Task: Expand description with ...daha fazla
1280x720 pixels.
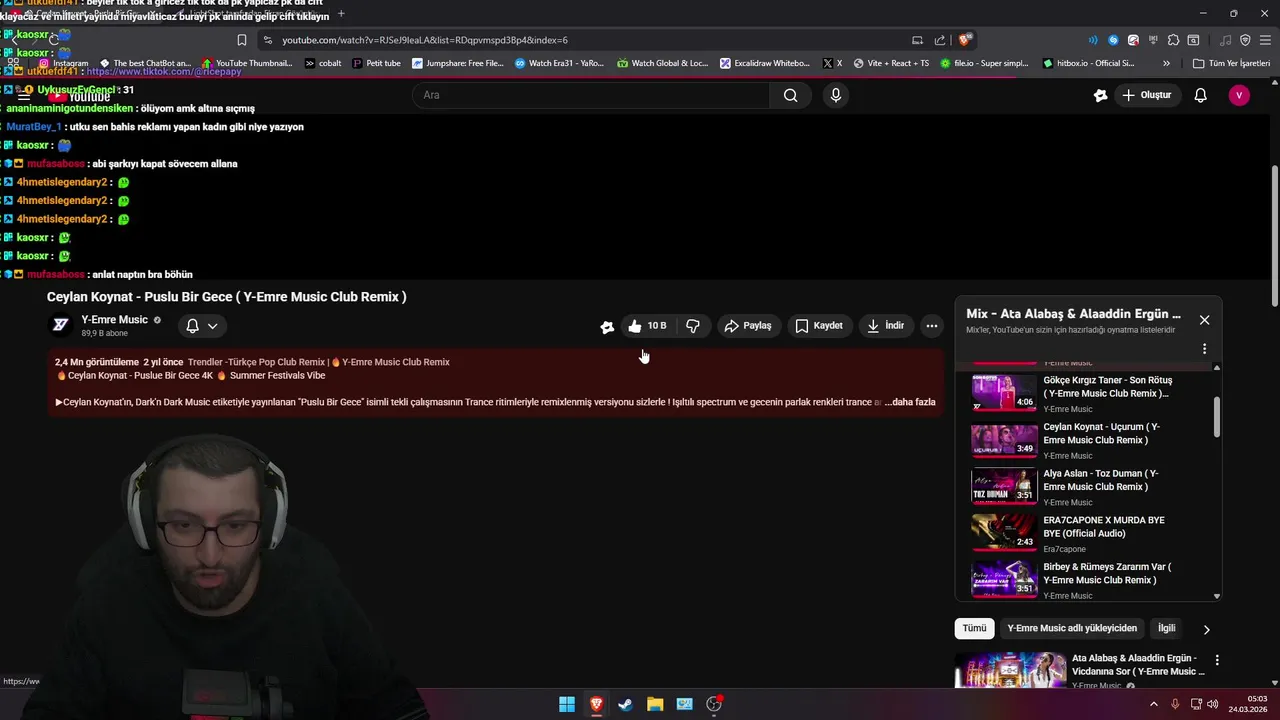Action: click(910, 402)
